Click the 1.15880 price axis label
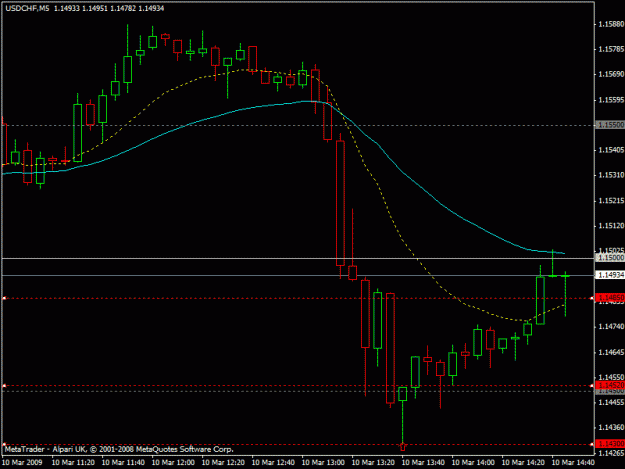Viewport: 625px width, 469px height. point(611,24)
